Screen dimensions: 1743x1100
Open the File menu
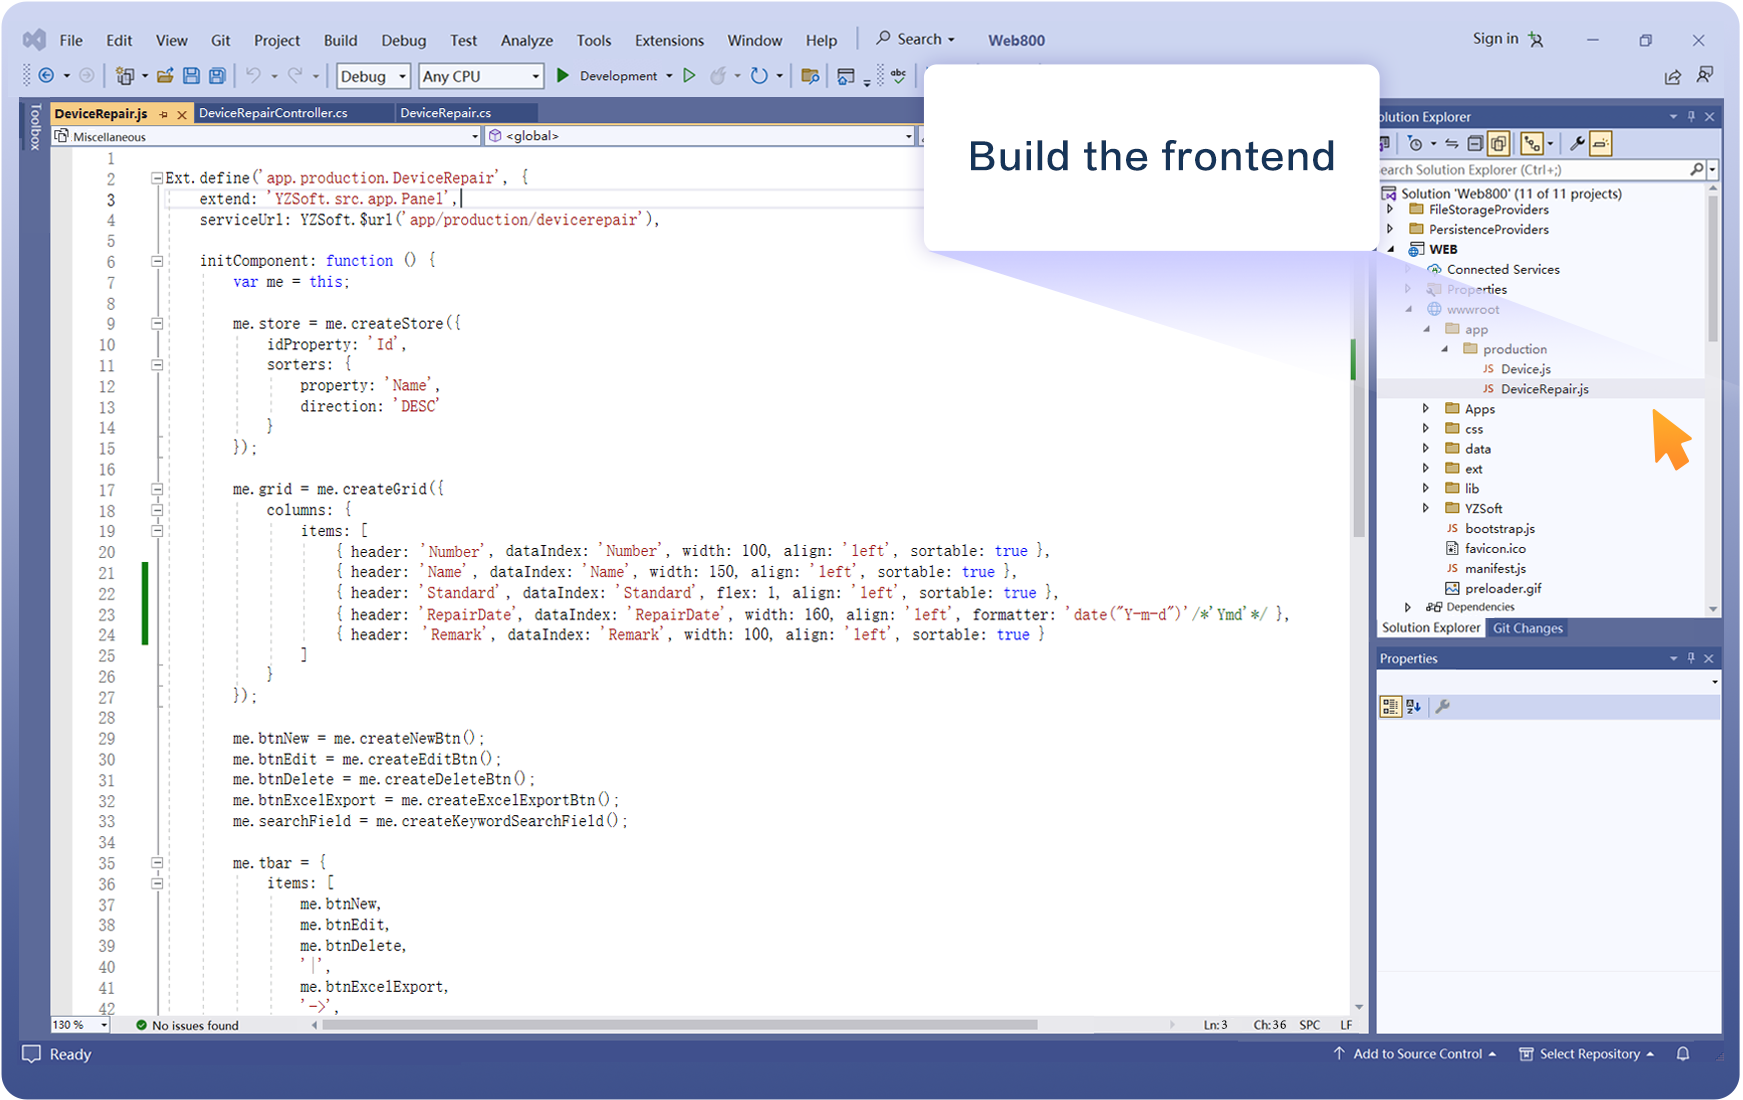pos(71,40)
